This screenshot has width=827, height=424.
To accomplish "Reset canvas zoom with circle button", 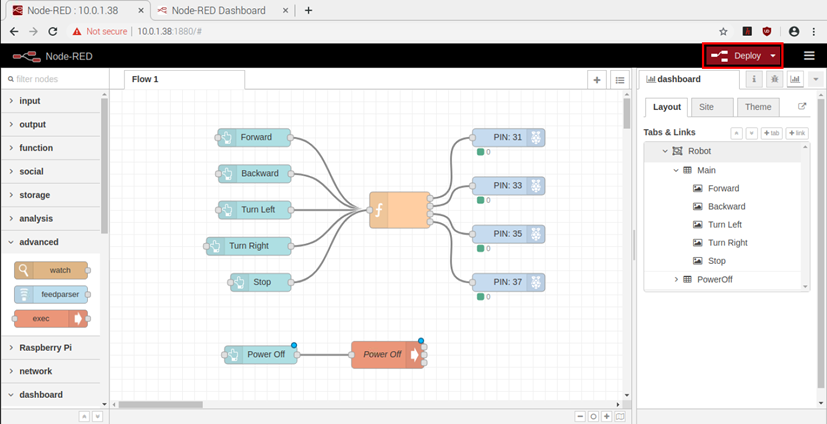I will click(x=593, y=417).
